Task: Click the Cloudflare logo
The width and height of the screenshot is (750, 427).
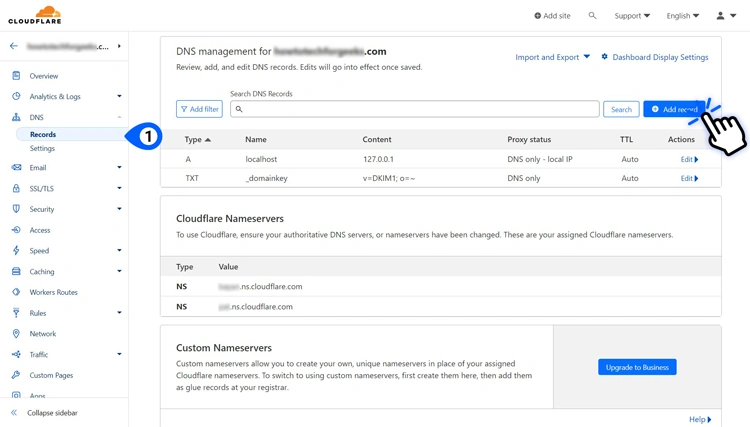Action: pyautogui.click(x=35, y=15)
